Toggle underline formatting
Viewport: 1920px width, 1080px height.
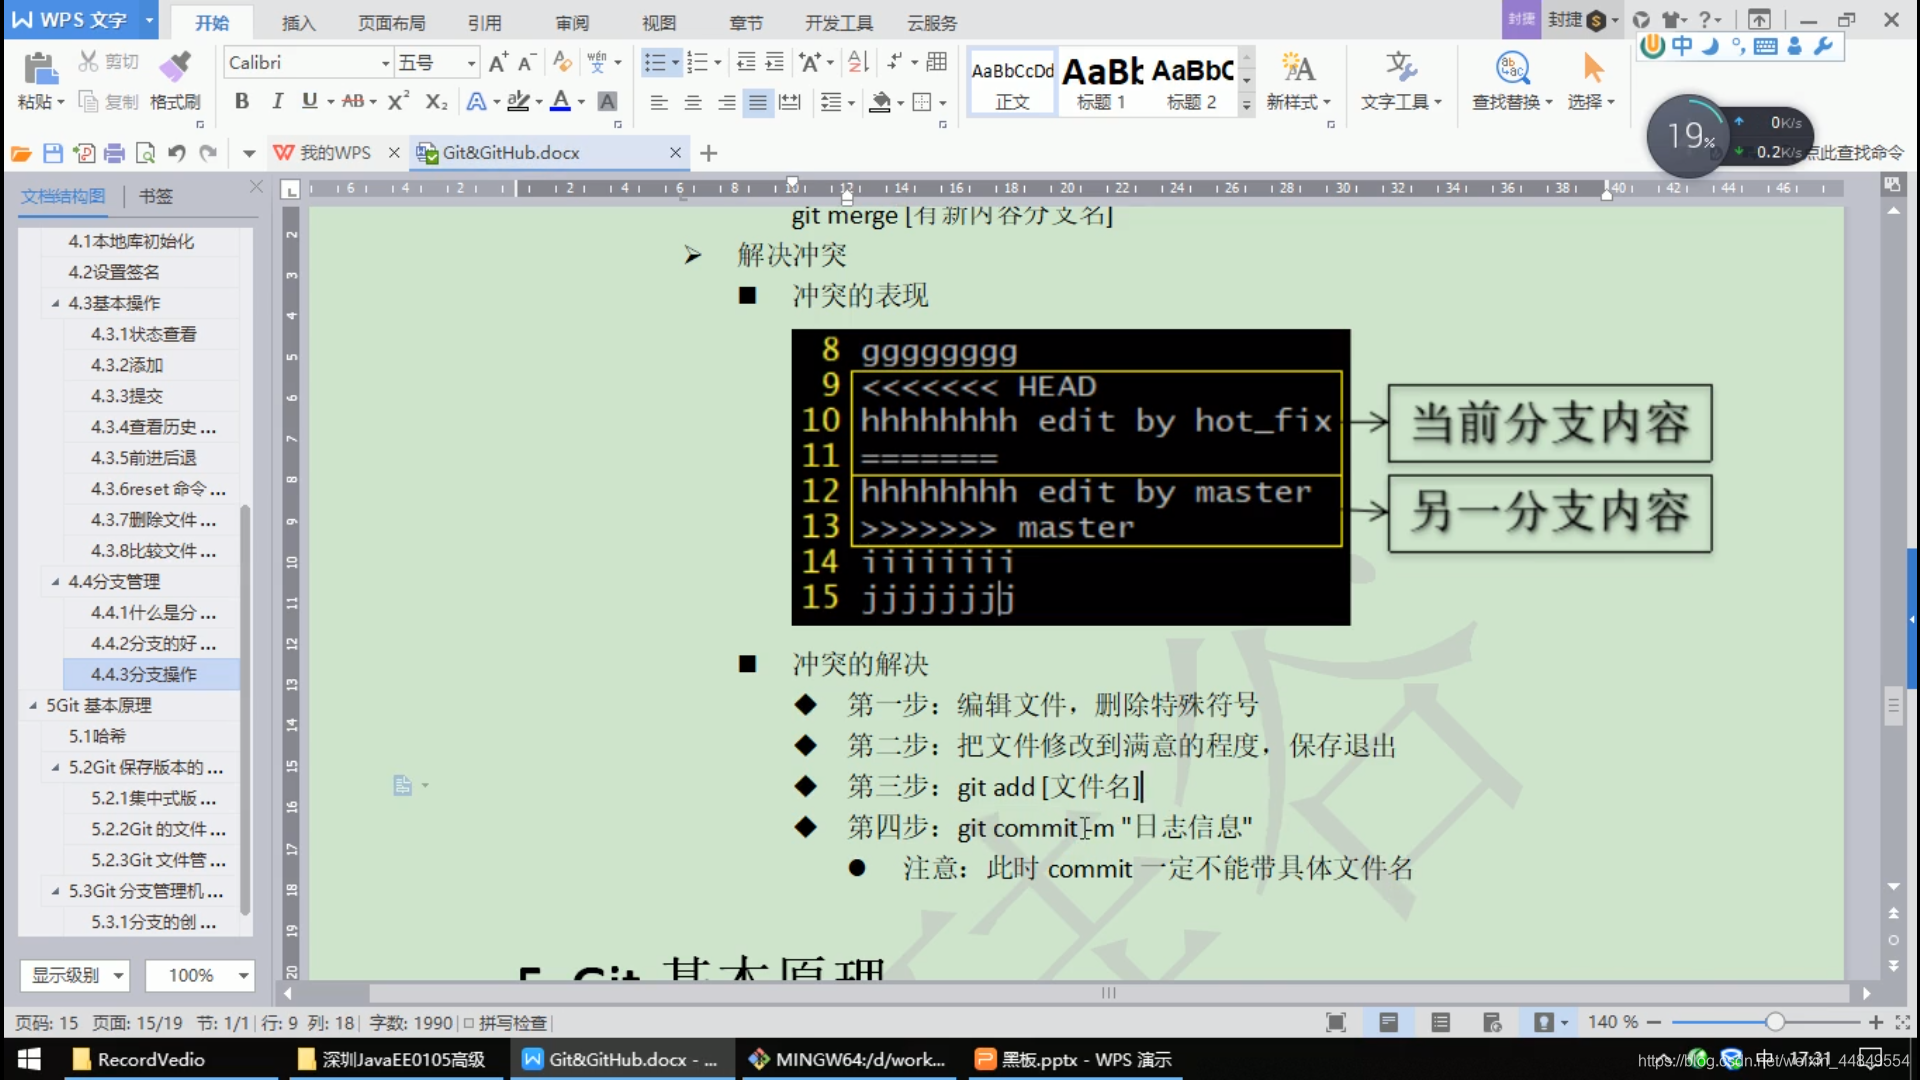point(310,101)
